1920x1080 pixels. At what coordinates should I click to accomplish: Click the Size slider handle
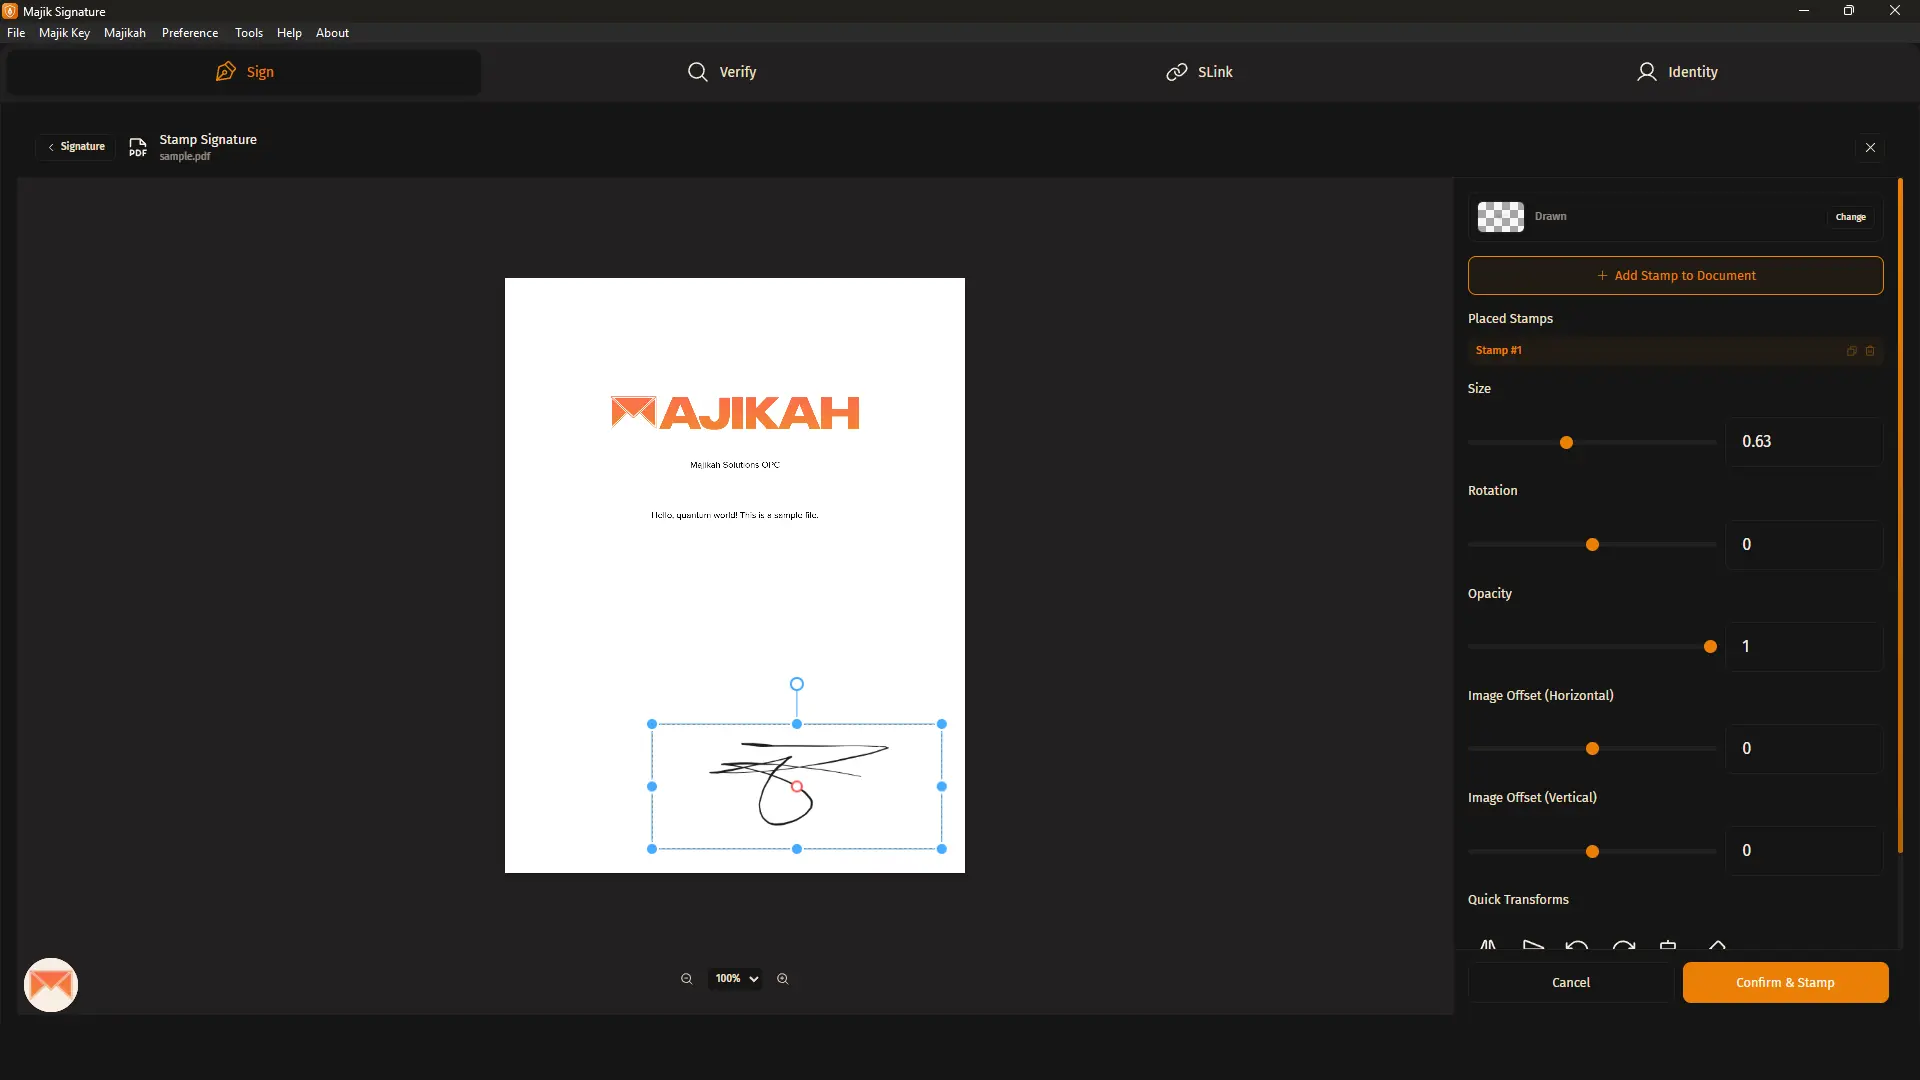[x=1567, y=443]
